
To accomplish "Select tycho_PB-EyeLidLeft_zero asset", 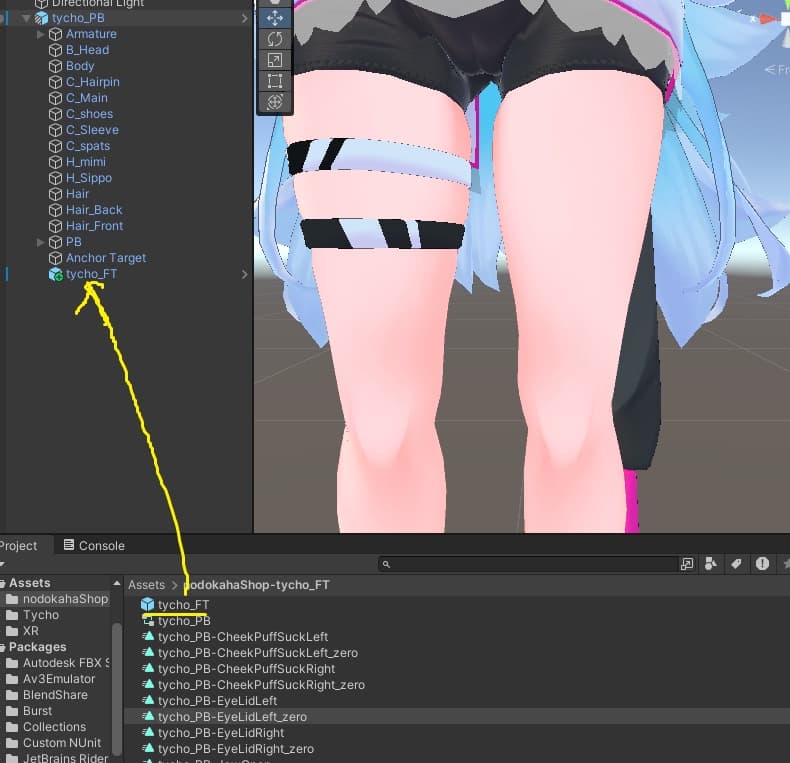I will coord(232,717).
